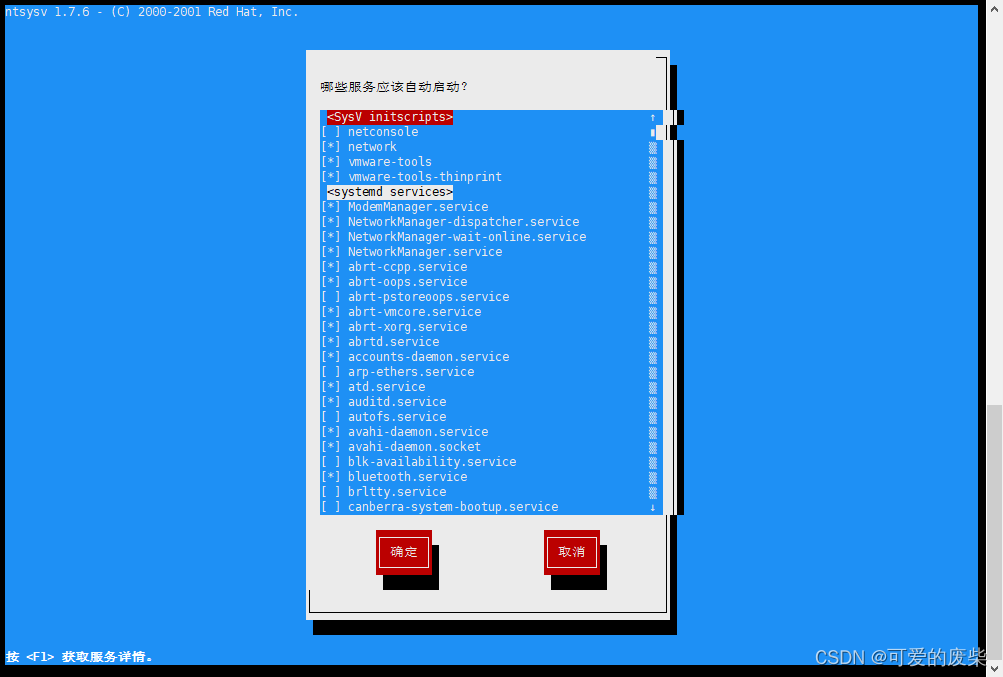
Task: Select the netconsole label text
Action: pos(383,132)
